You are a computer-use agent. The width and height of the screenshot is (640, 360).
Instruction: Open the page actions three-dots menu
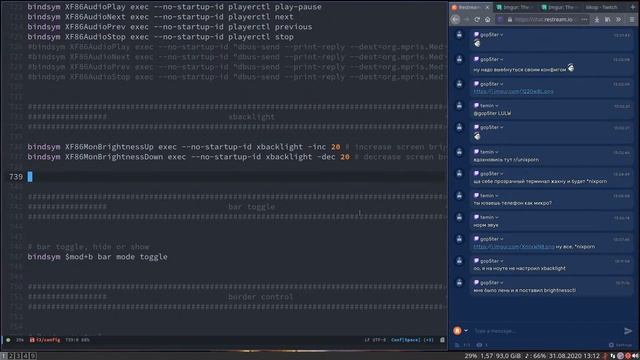click(584, 19)
